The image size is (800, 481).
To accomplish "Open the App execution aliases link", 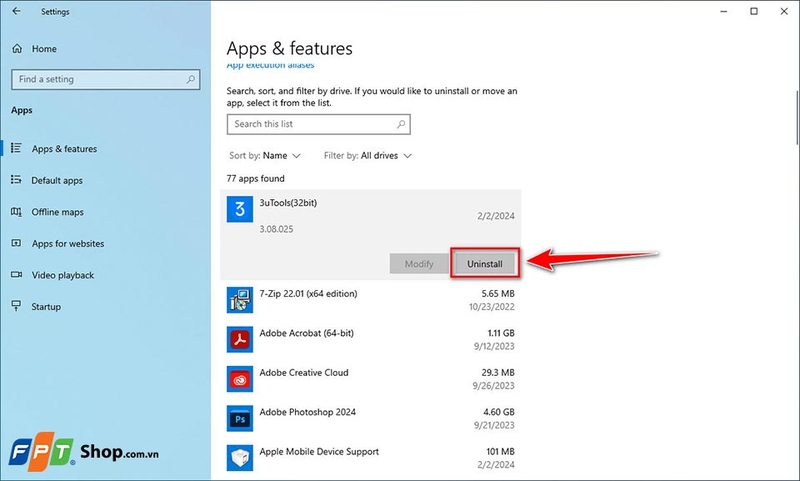I will click(x=270, y=65).
